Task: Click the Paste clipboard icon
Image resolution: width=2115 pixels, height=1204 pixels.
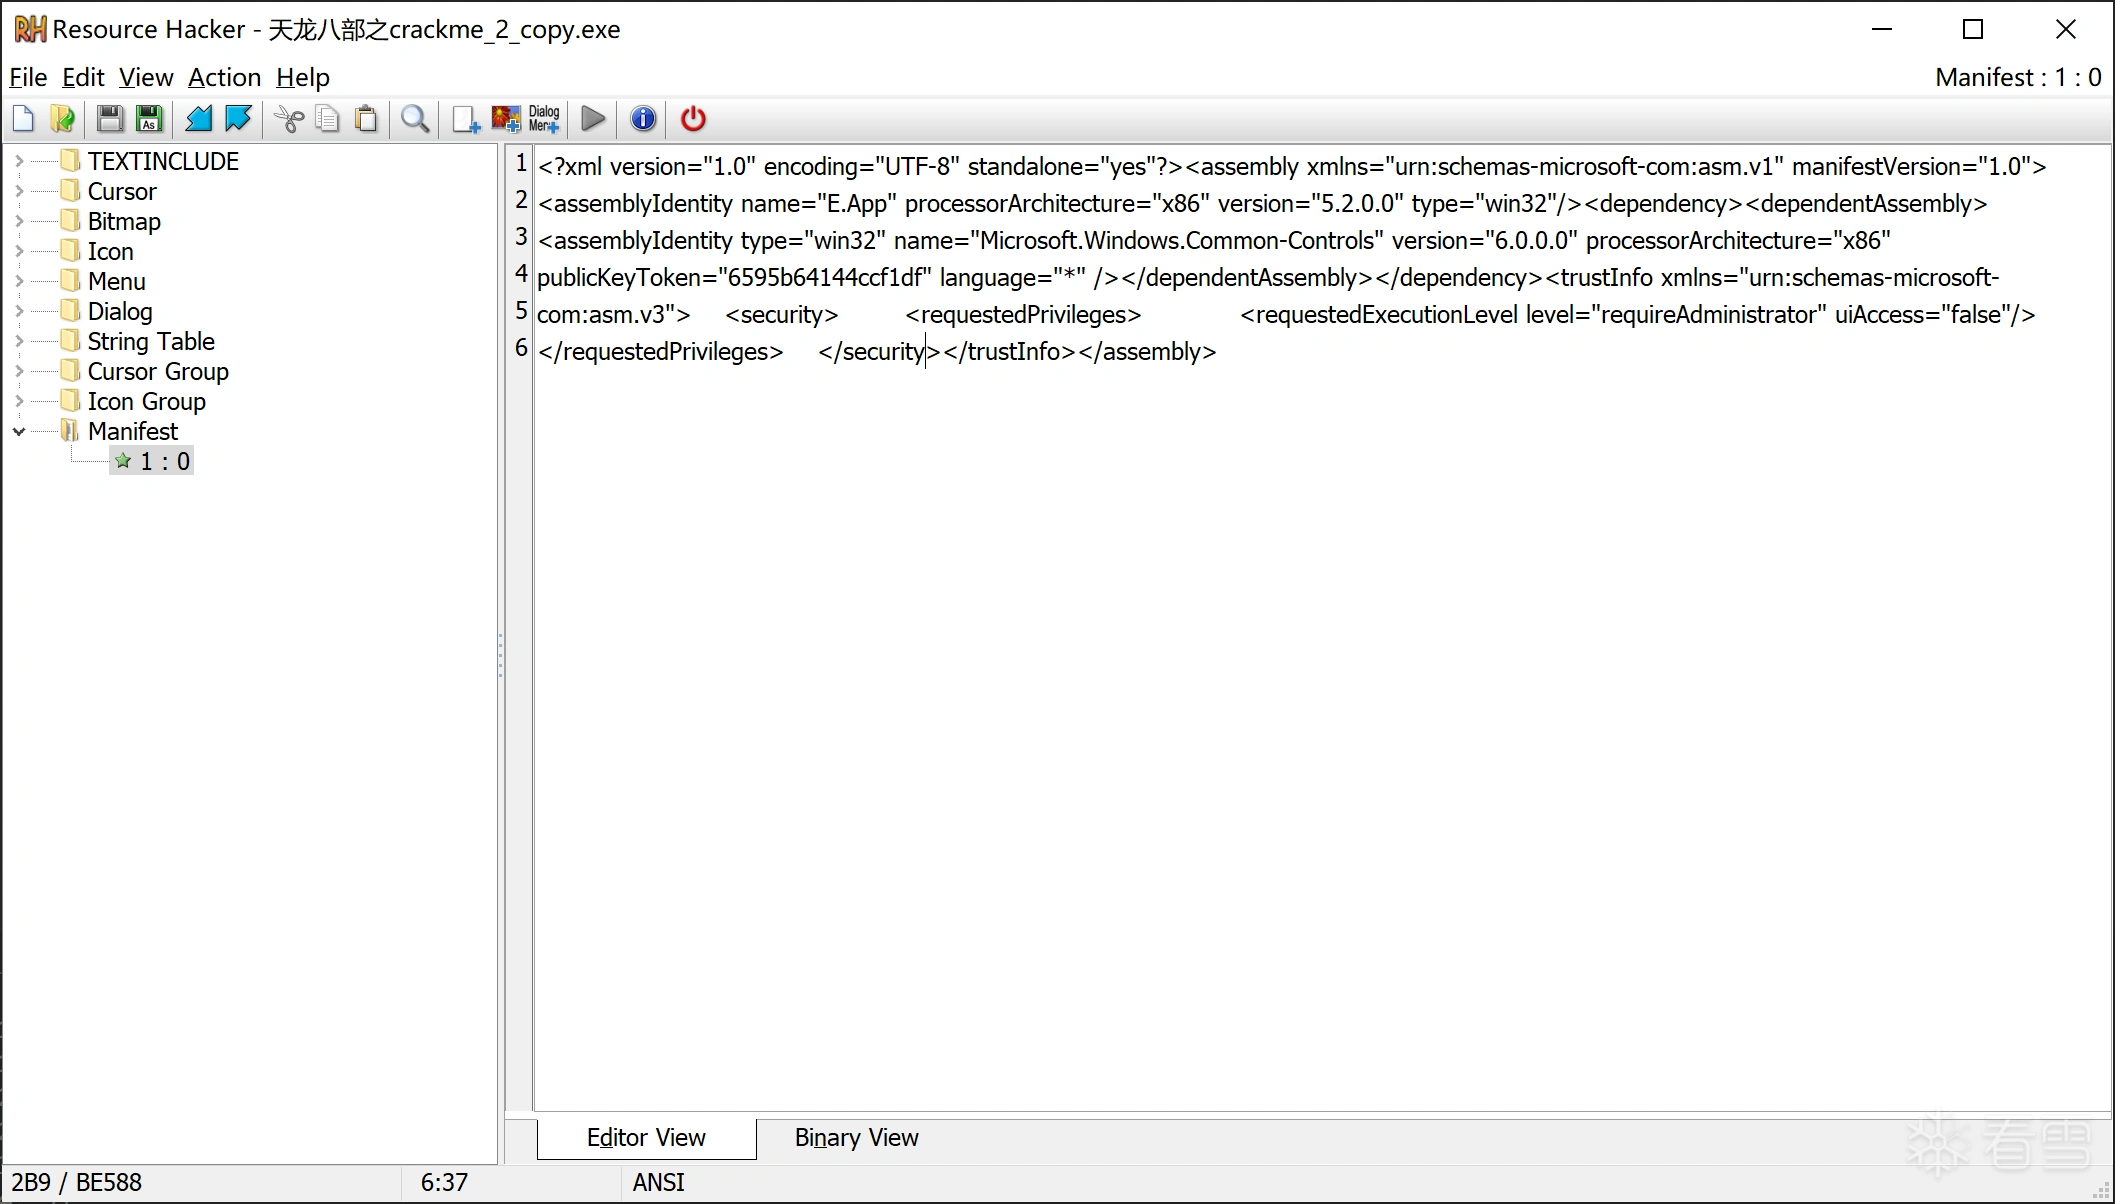Action: pyautogui.click(x=367, y=119)
